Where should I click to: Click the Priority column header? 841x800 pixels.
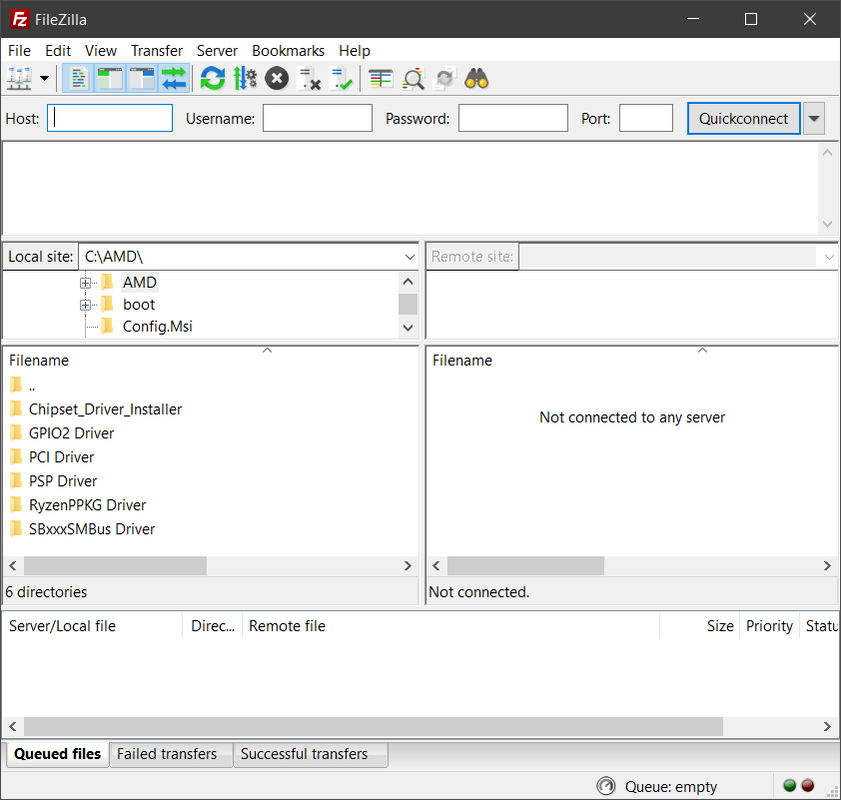point(769,626)
